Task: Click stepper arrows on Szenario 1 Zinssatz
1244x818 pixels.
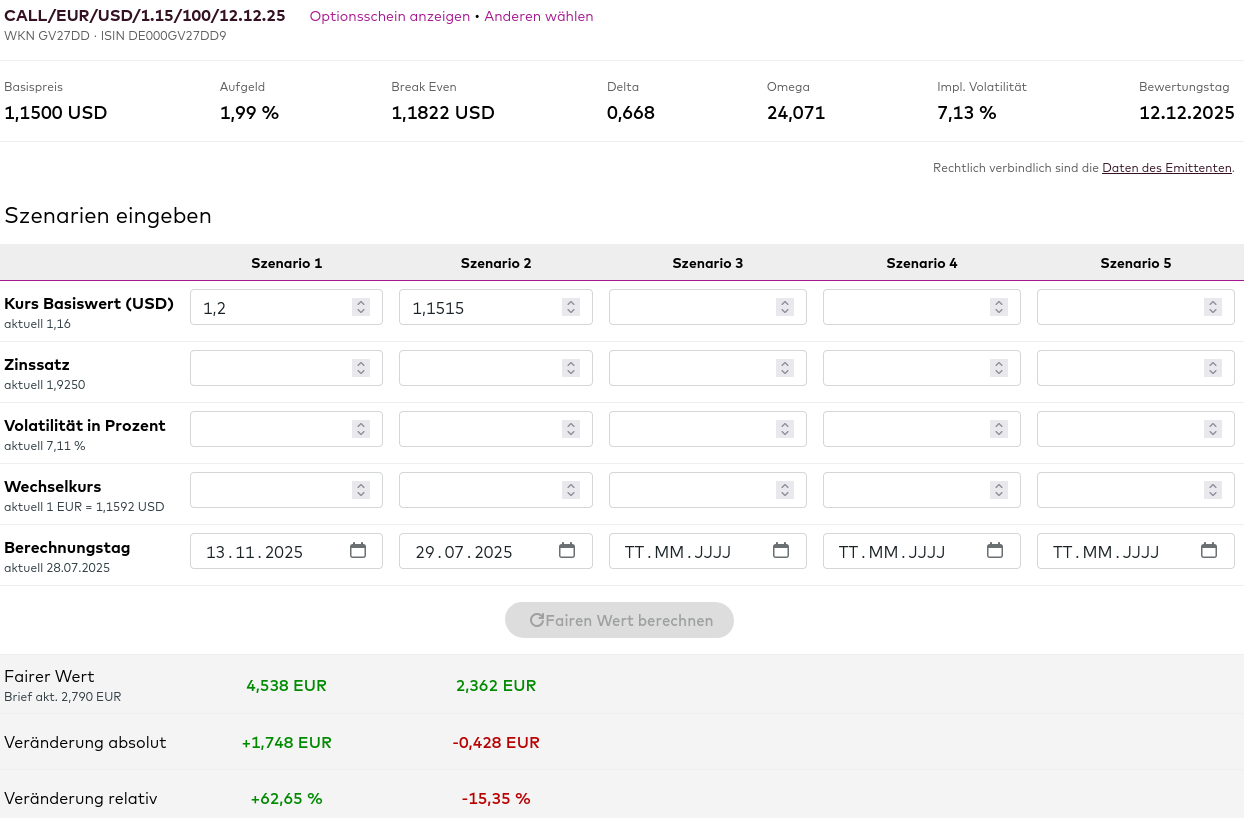Action: click(361, 369)
